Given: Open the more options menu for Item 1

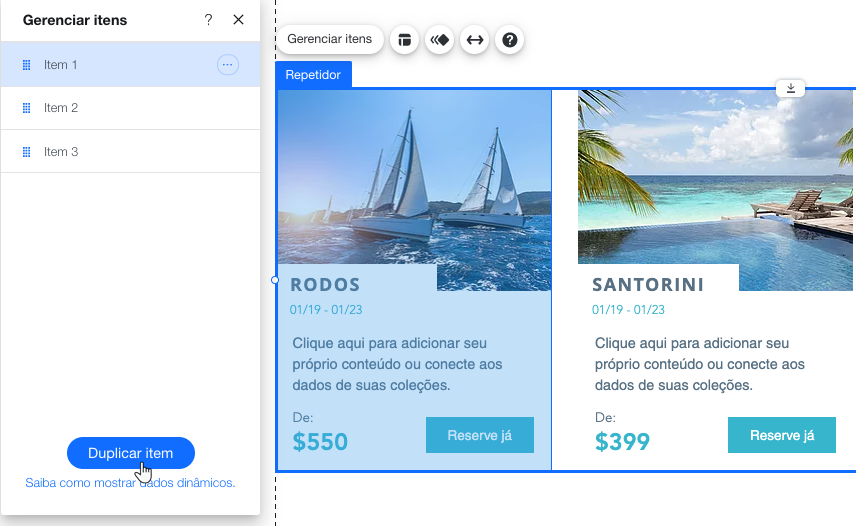Looking at the screenshot, I should (228, 65).
